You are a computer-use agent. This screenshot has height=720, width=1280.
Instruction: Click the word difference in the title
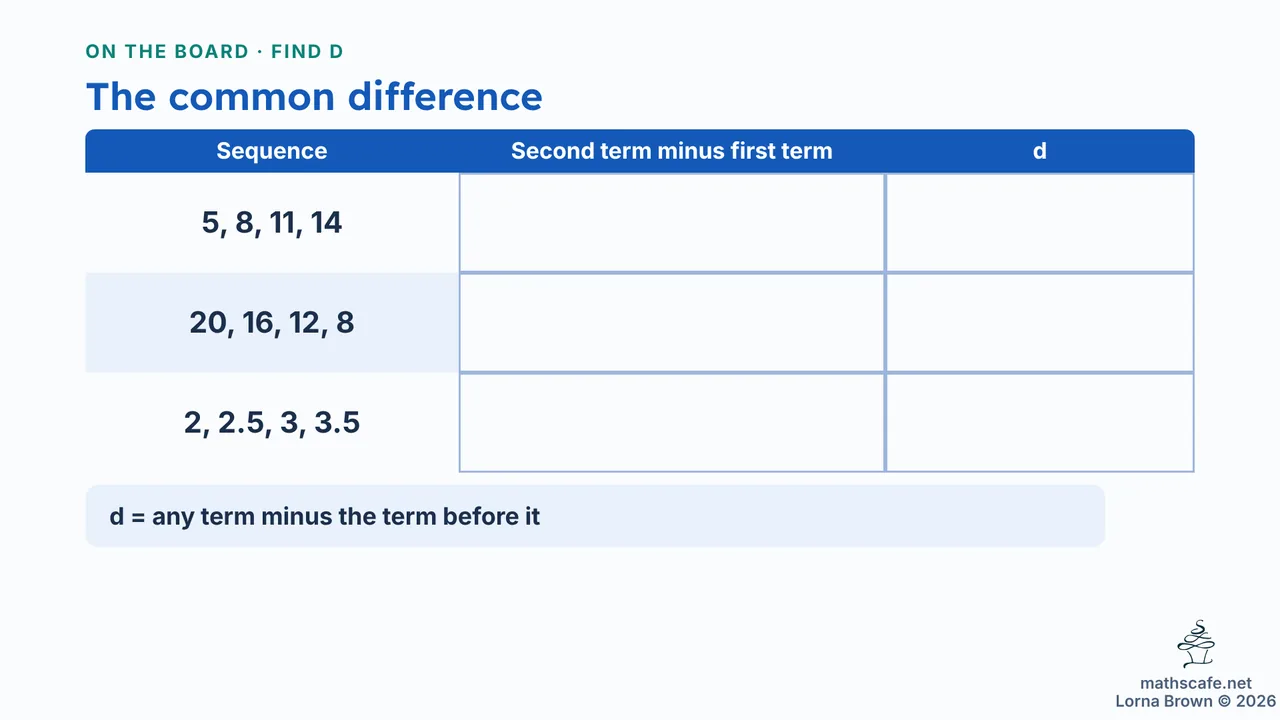click(445, 97)
